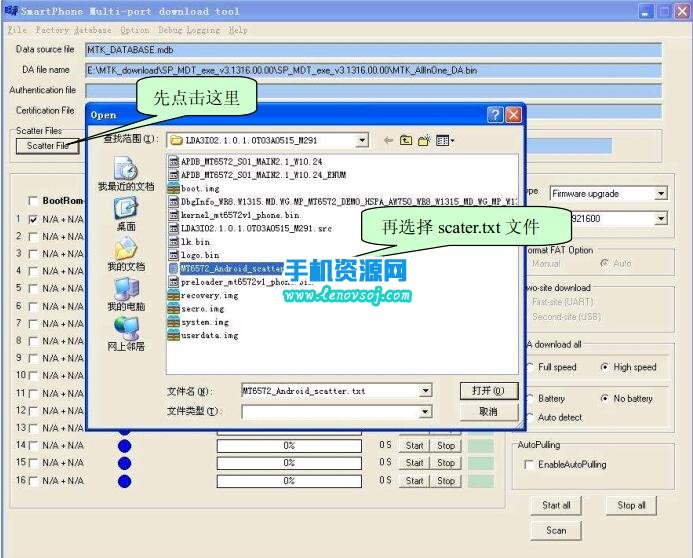Select the boot.img file icon
Screen dimensions: 693x558
[173, 188]
